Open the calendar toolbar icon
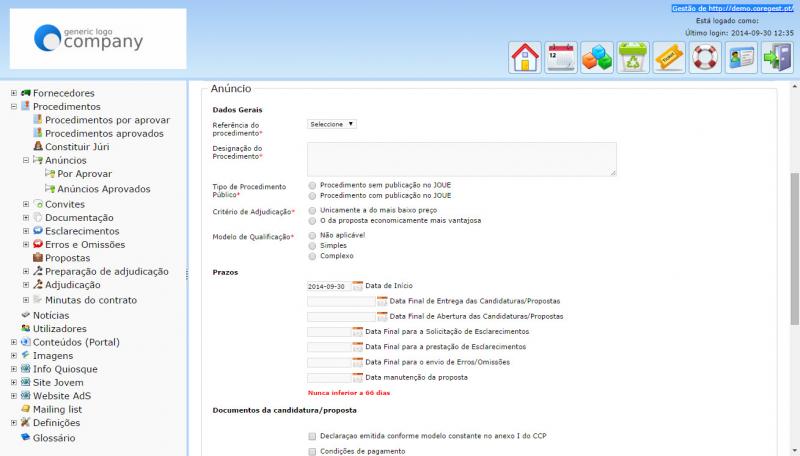Screen dimensions: 800x456 tap(560, 57)
